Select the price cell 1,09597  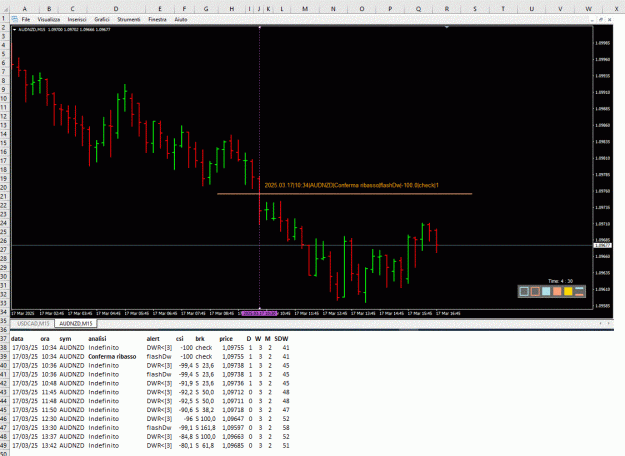point(233,428)
